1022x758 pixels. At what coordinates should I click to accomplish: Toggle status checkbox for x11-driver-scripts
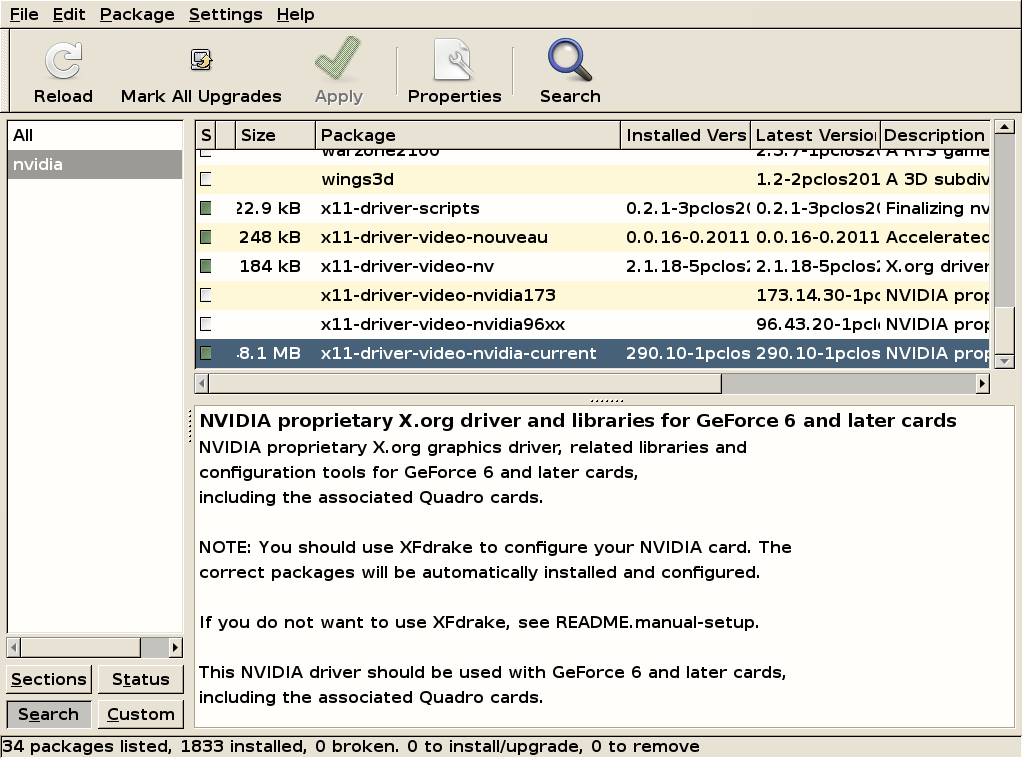[206, 208]
